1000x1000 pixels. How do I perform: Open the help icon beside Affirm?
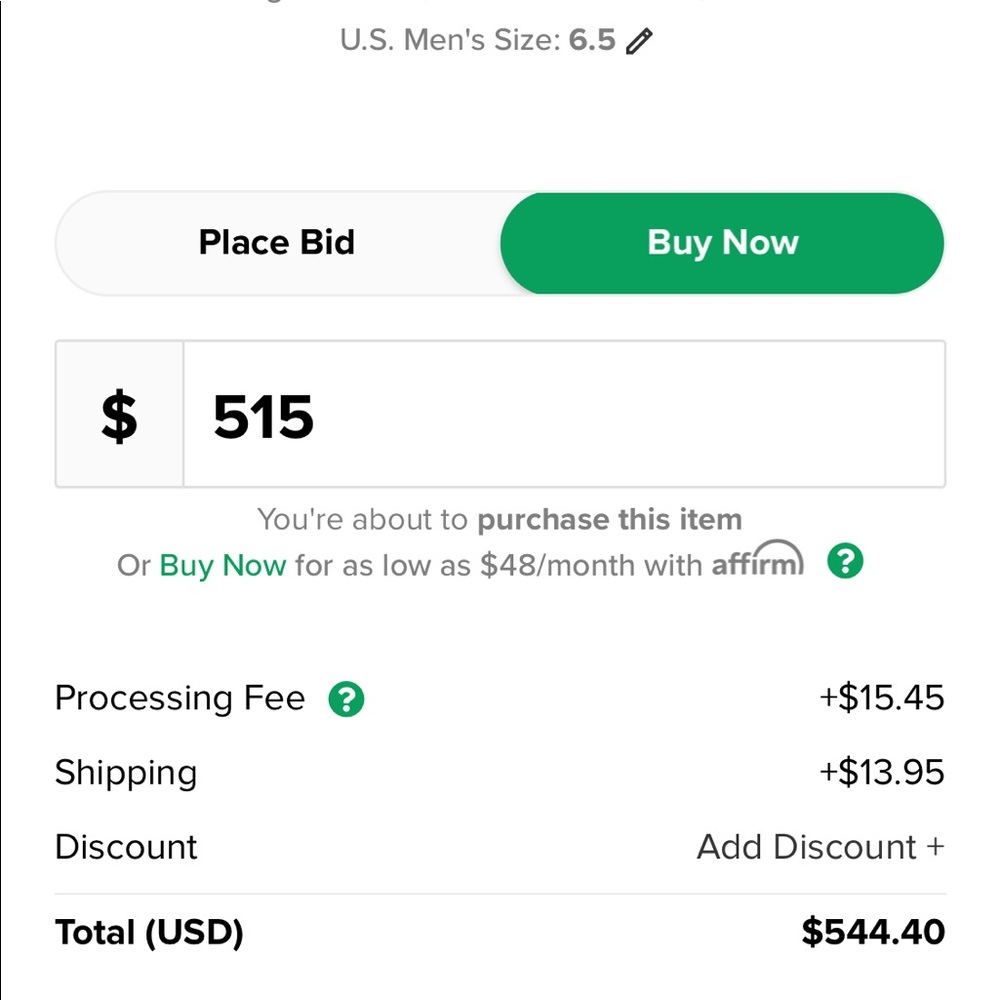845,563
